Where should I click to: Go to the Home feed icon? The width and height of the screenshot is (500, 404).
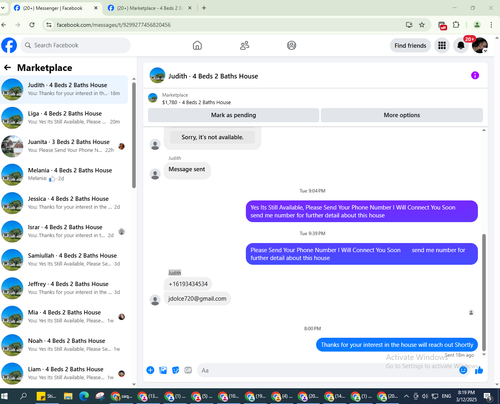pos(197,45)
